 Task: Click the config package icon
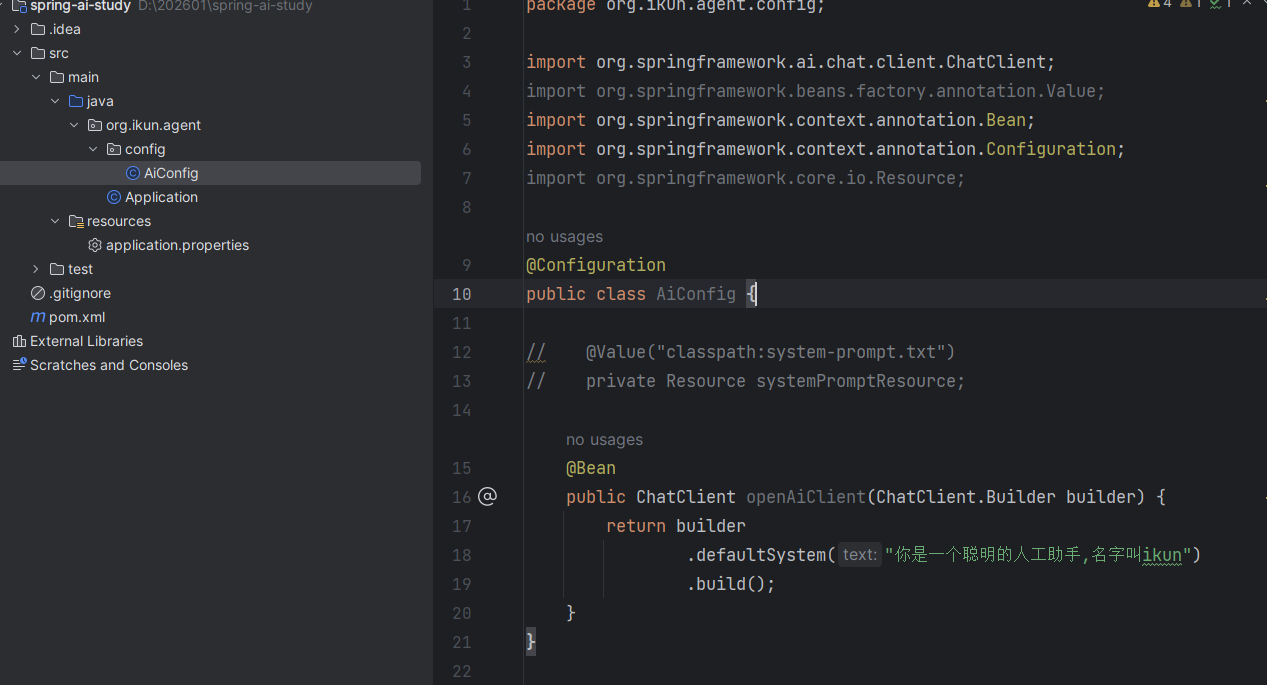pyautogui.click(x=114, y=149)
